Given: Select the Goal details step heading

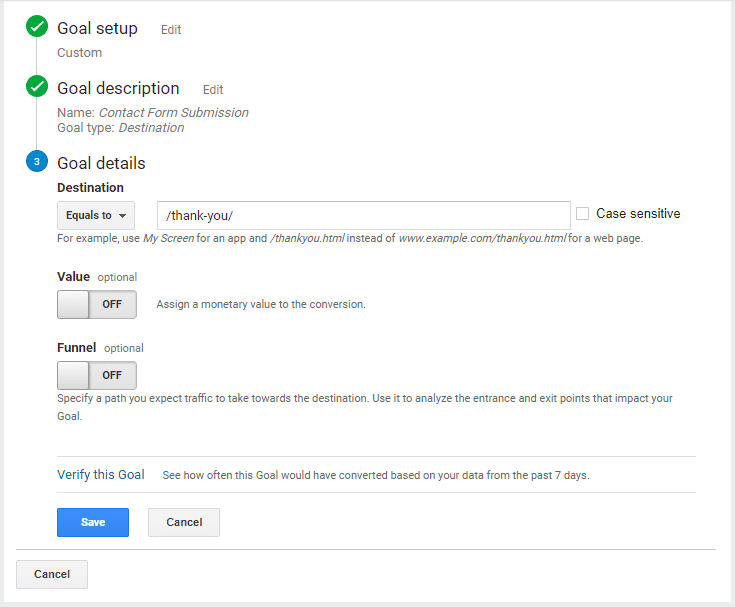Looking at the screenshot, I should click(x=101, y=163).
